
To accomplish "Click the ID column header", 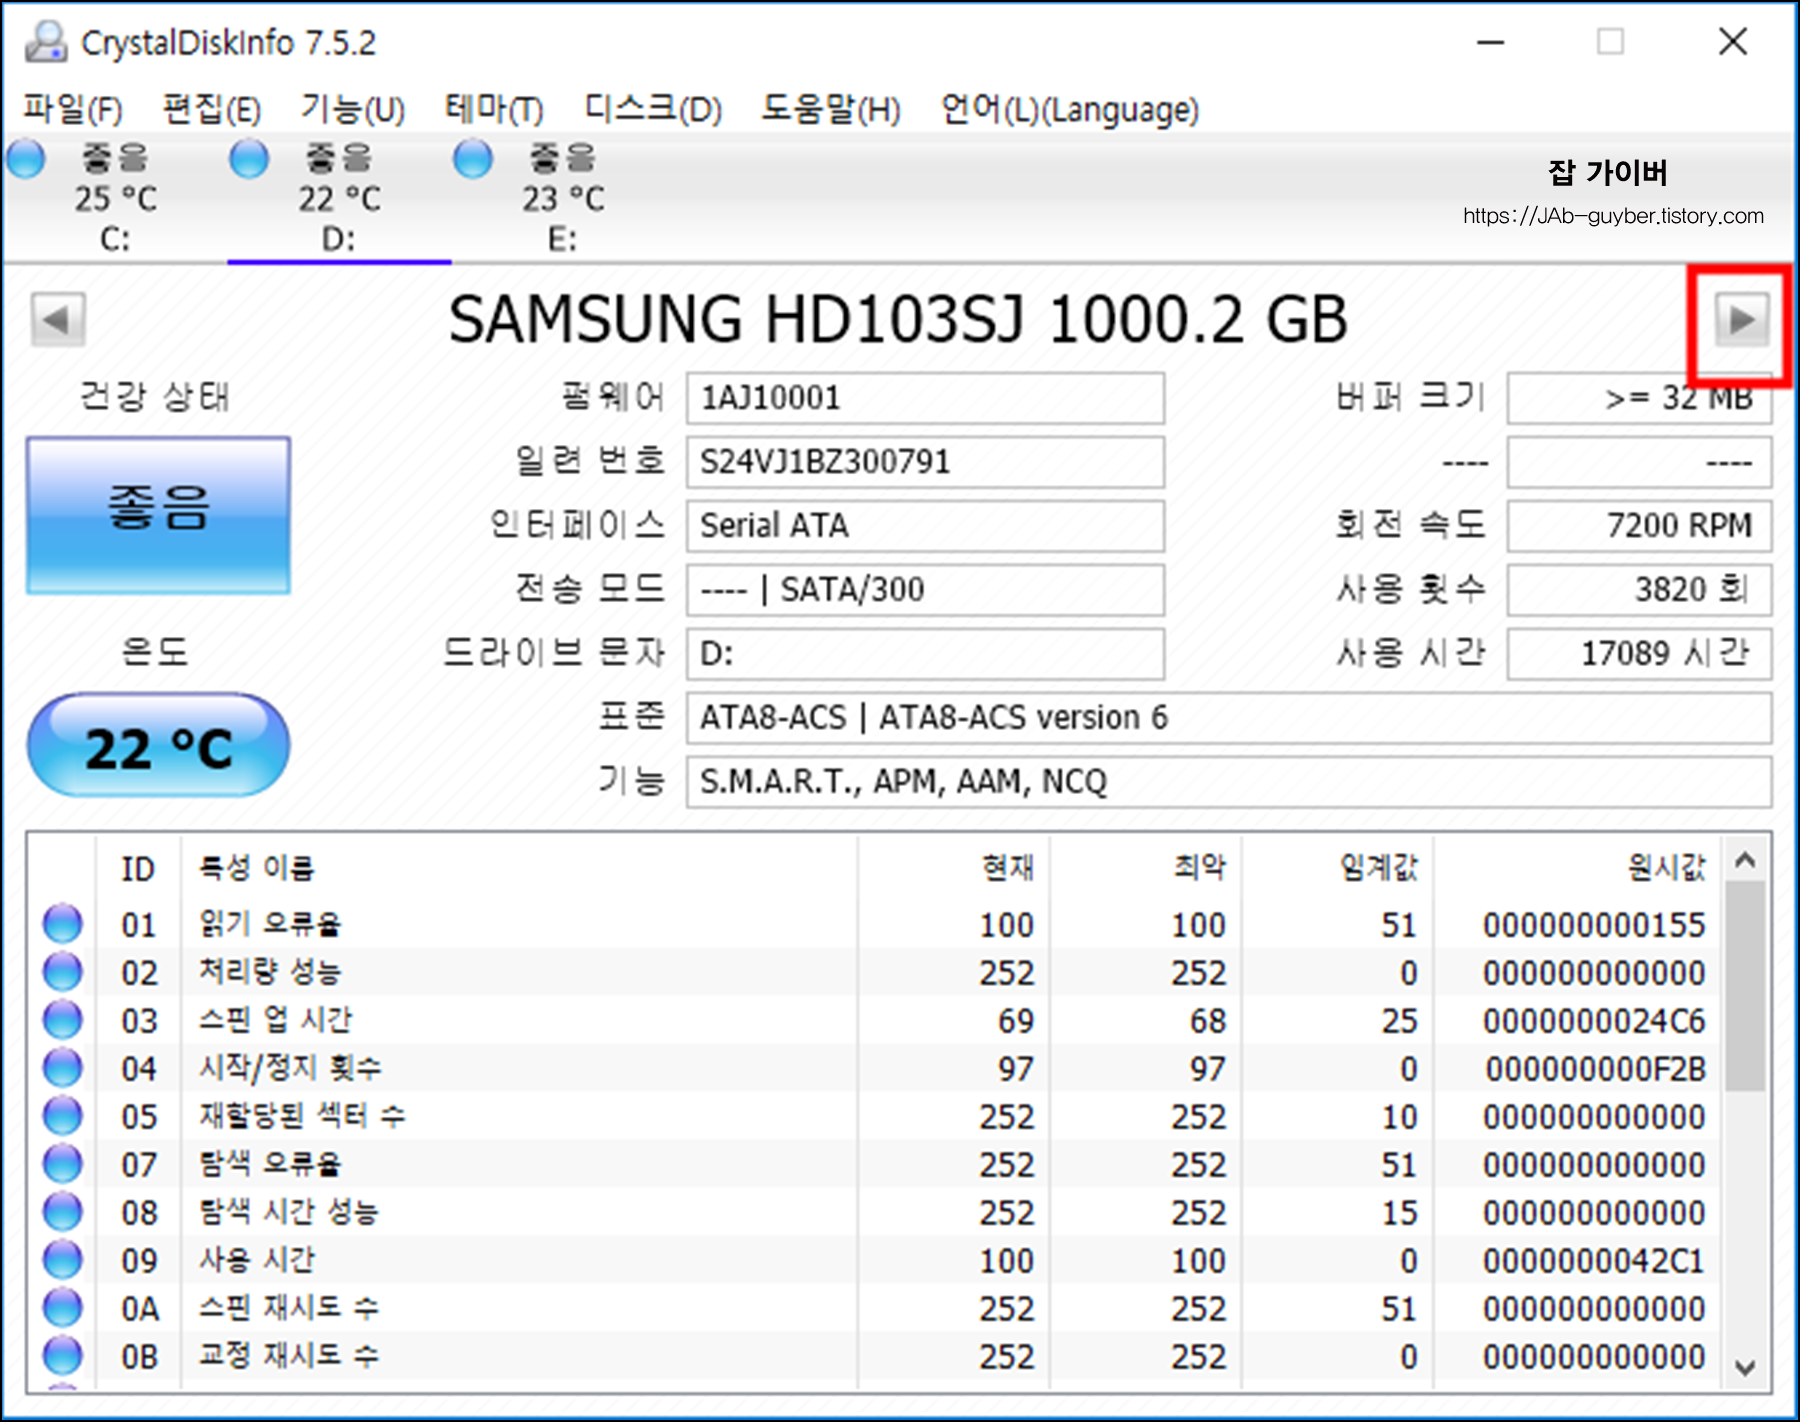I will click(x=138, y=868).
